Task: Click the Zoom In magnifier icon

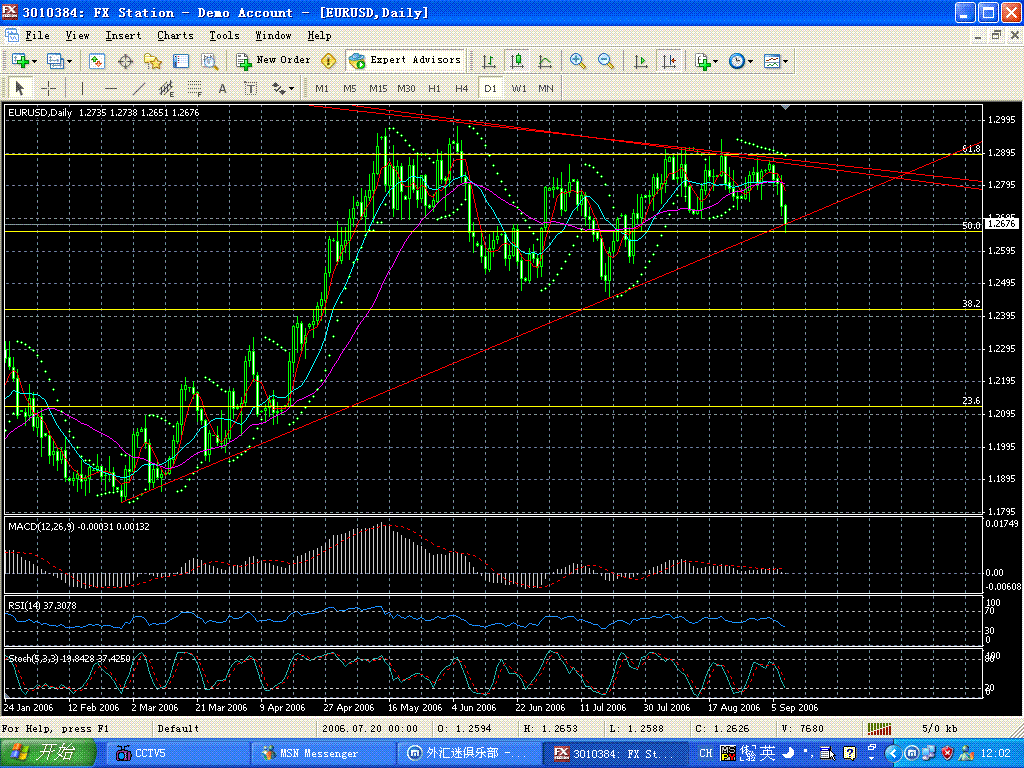Action: (x=578, y=61)
